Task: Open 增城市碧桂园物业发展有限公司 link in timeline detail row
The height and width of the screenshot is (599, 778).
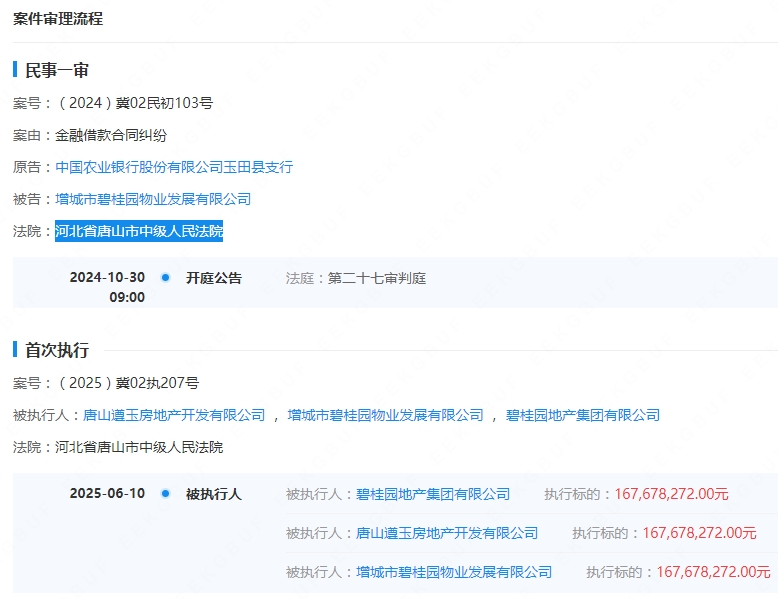Action: pyautogui.click(x=454, y=572)
